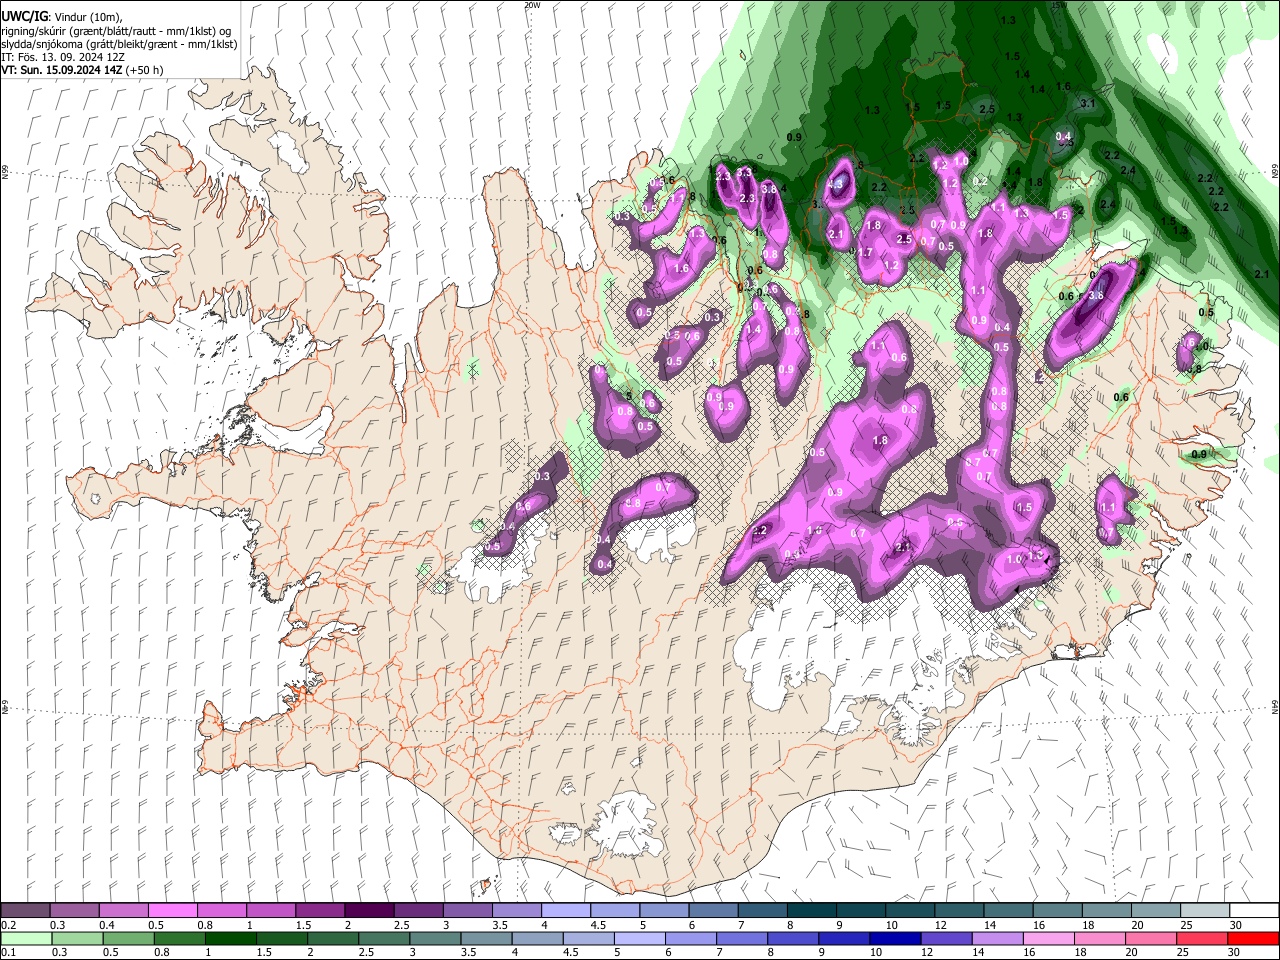Pick the royal blue swatch labeled 8 in the lower legend
The image size is (1280, 960).
point(793,938)
